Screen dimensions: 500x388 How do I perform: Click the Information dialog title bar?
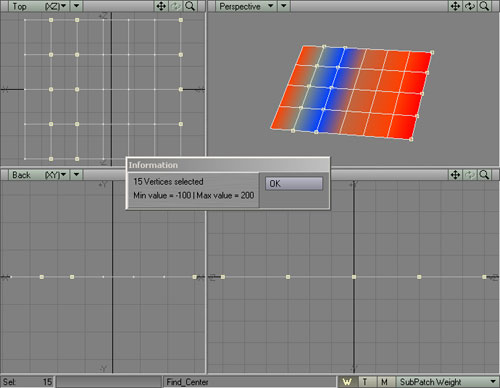tap(228, 165)
